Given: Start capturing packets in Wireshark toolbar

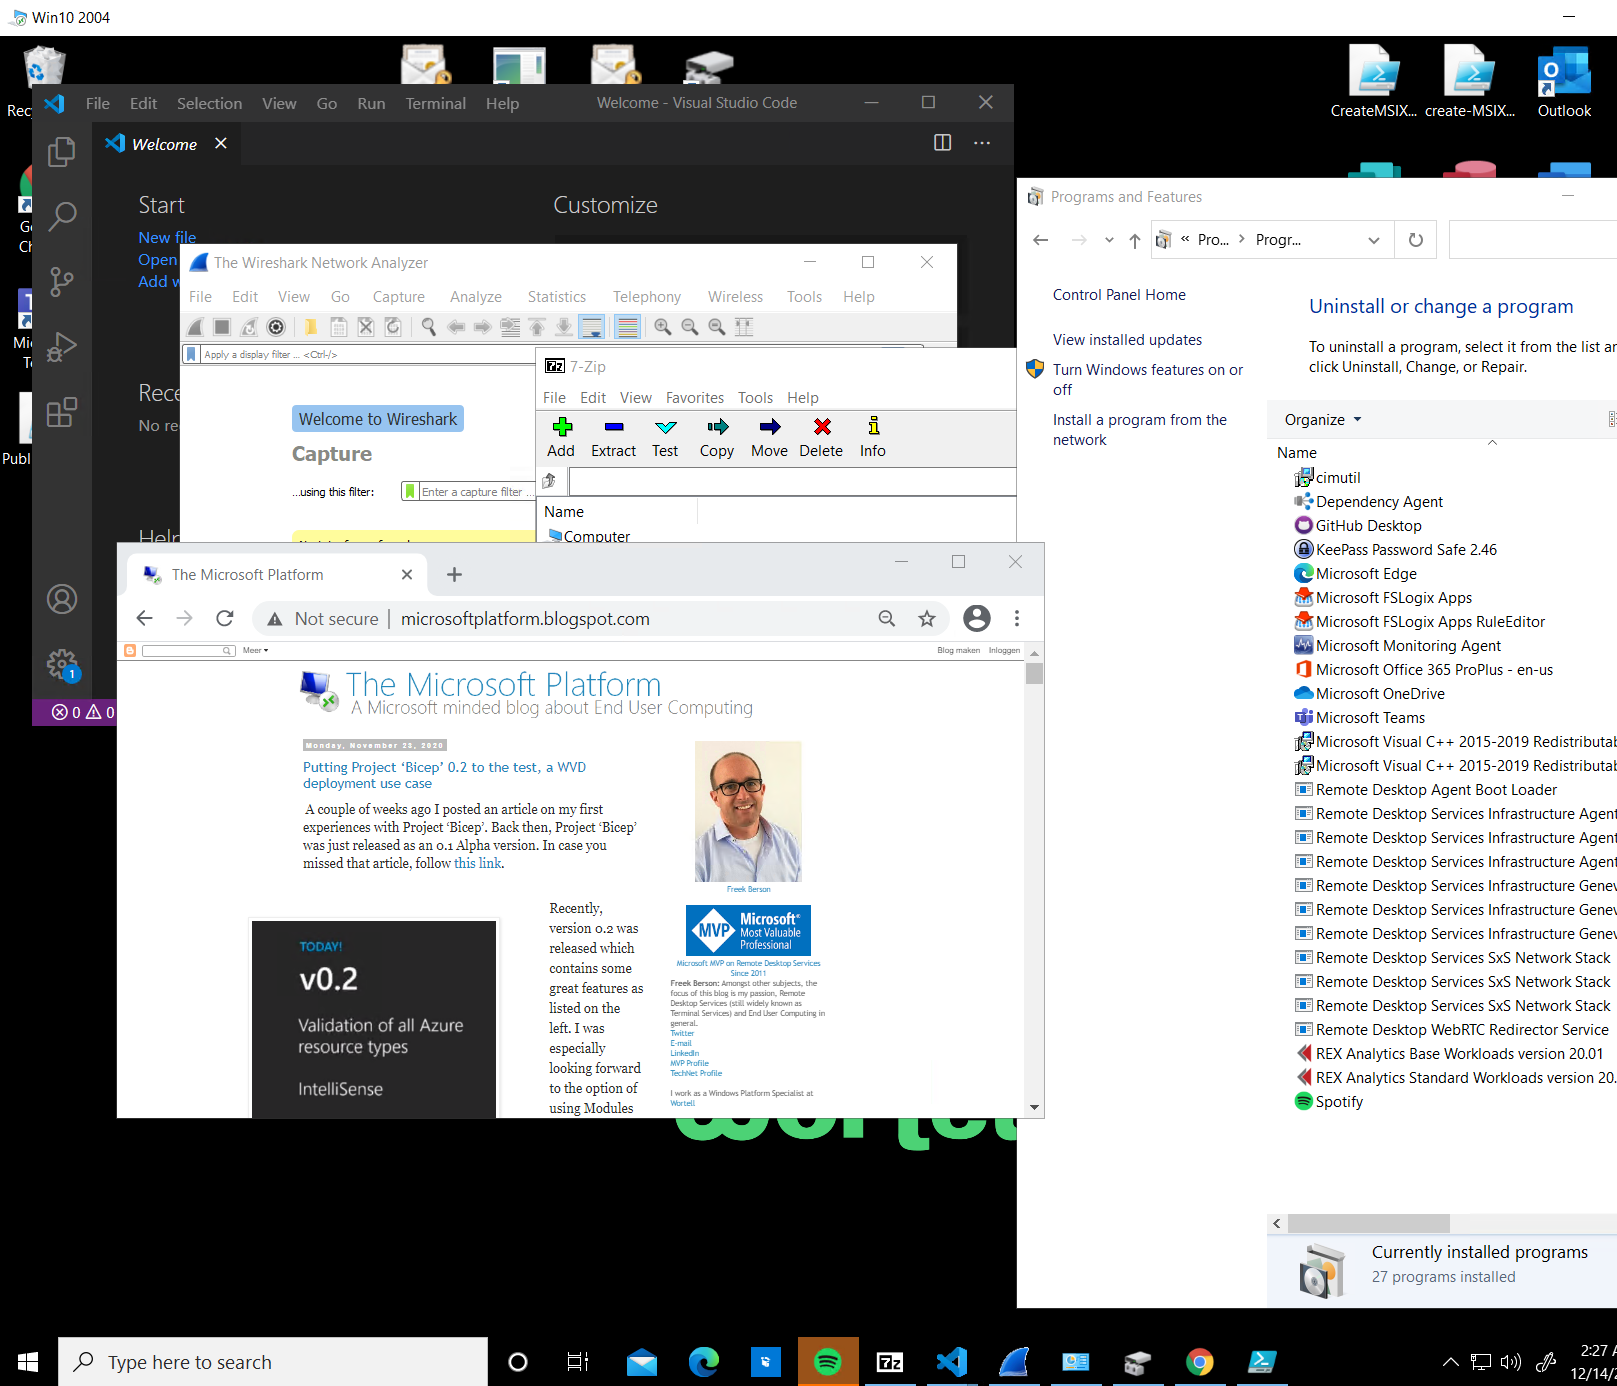Looking at the screenshot, I should click(196, 327).
